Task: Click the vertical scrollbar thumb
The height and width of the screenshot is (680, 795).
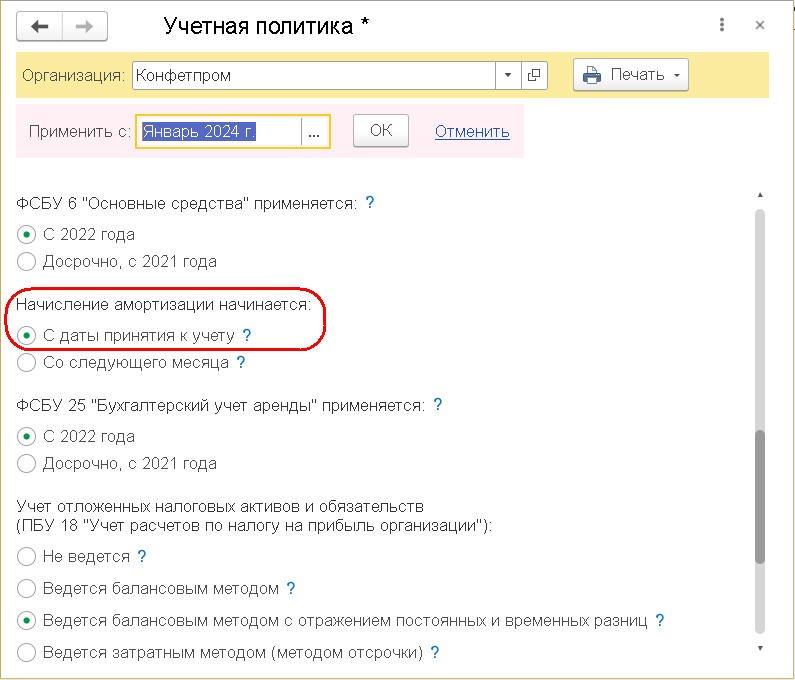Action: [x=760, y=495]
